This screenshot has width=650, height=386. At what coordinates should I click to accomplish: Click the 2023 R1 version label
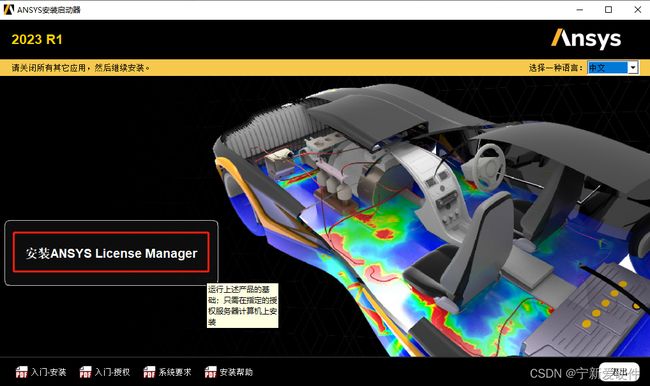click(x=37, y=39)
